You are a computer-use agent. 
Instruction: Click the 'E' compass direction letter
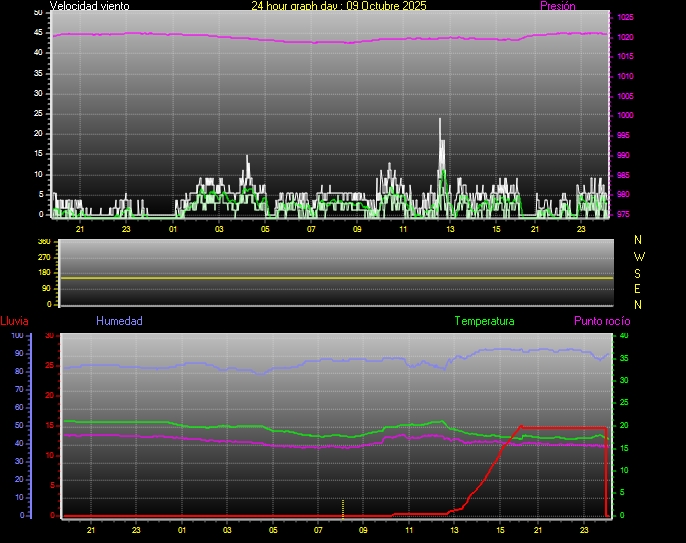click(x=639, y=288)
